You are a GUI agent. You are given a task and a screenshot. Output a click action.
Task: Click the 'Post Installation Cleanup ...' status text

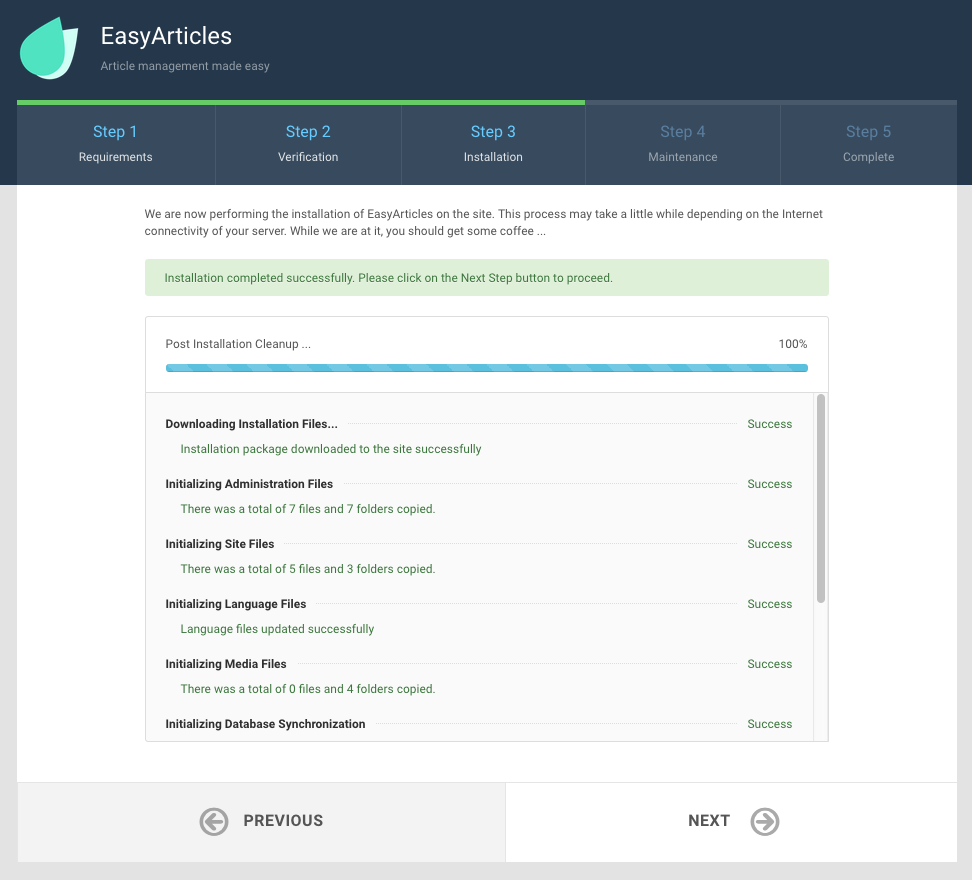pos(238,344)
